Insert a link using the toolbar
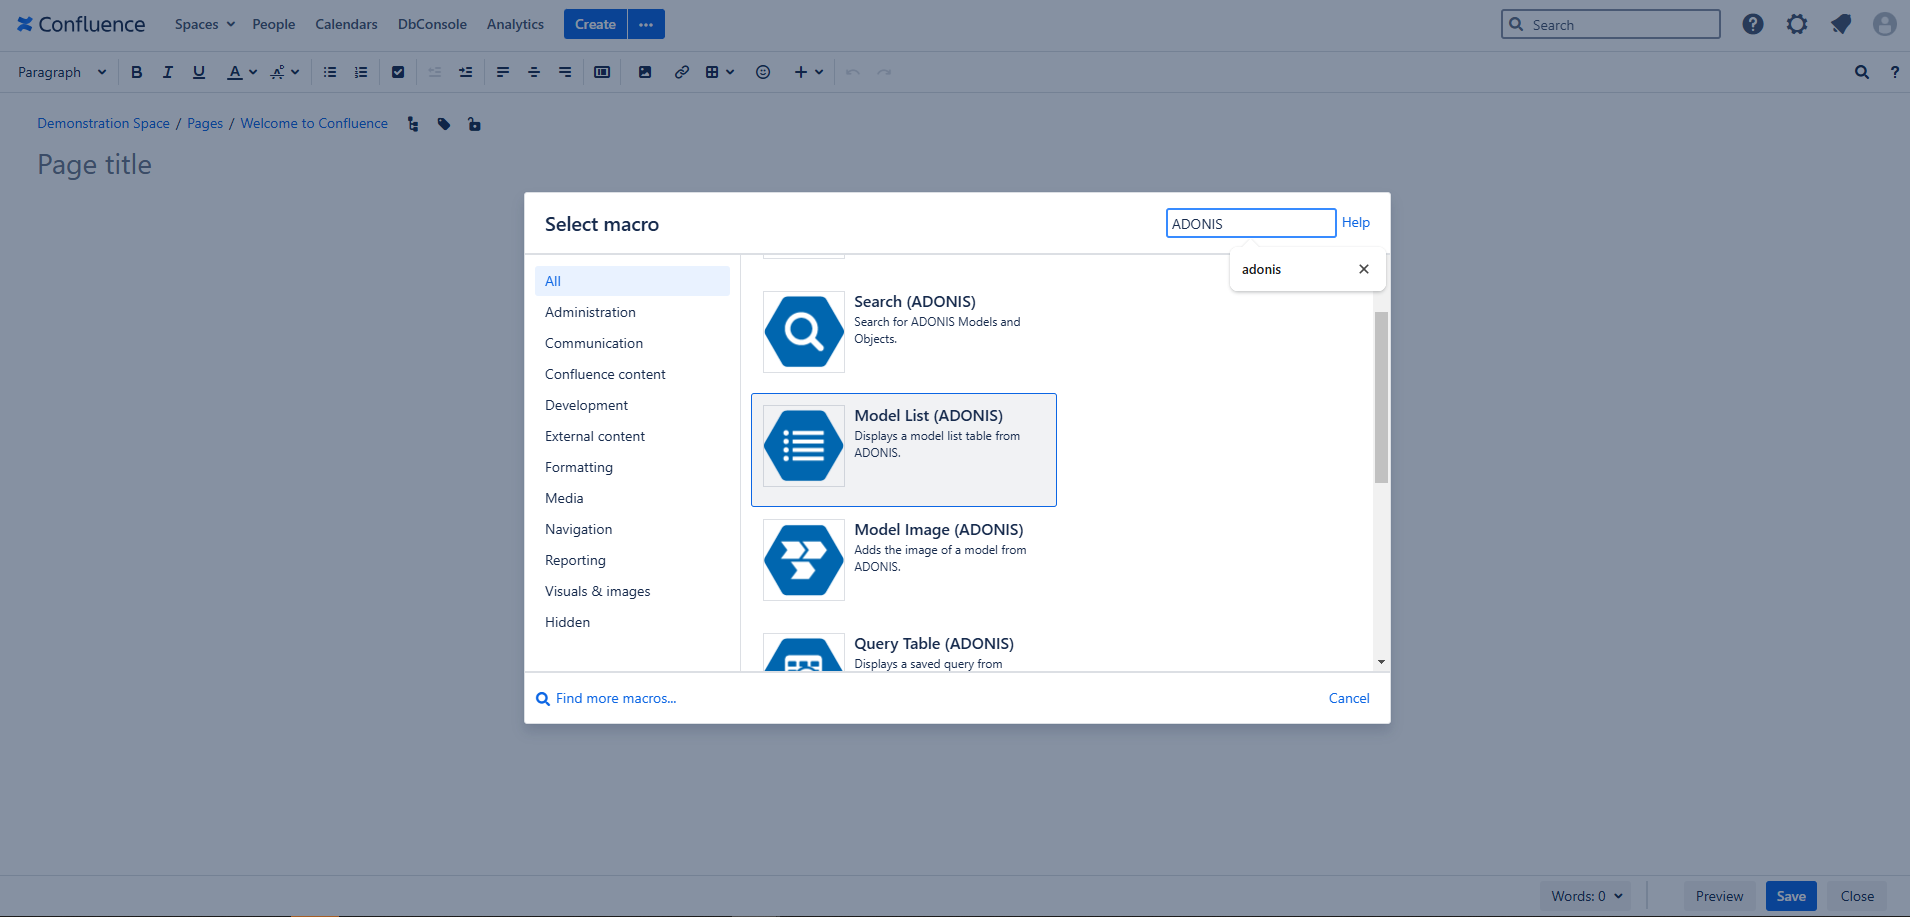Image resolution: width=1910 pixels, height=917 pixels. (682, 71)
